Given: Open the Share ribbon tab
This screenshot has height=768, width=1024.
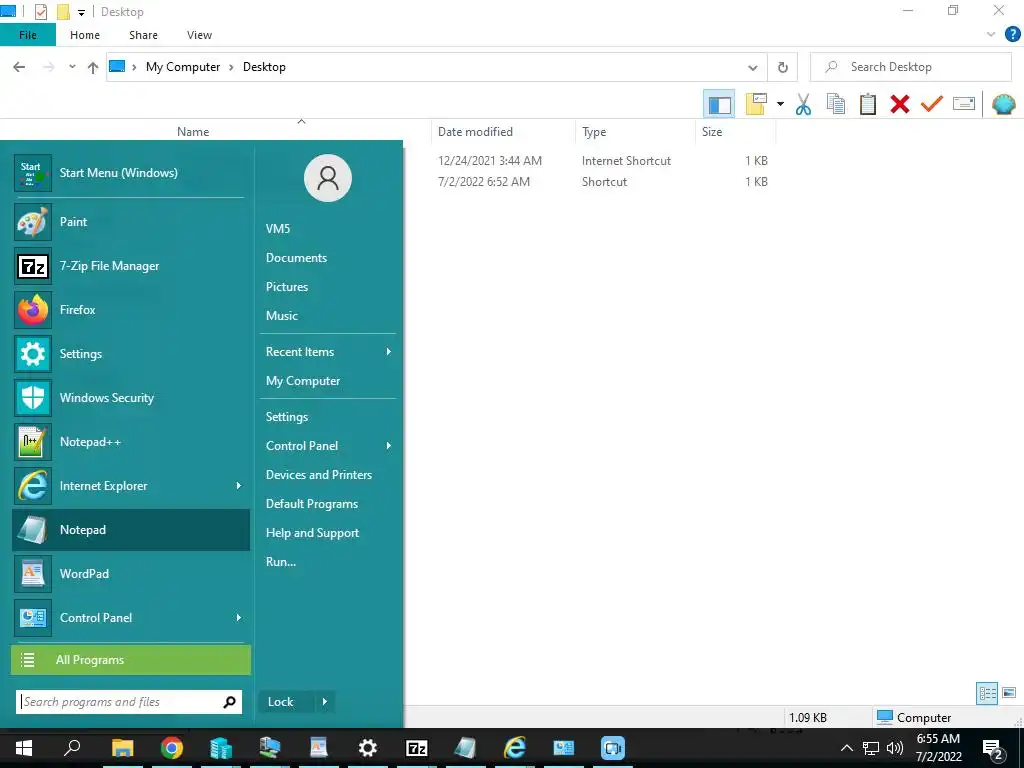Looking at the screenshot, I should 143,35.
